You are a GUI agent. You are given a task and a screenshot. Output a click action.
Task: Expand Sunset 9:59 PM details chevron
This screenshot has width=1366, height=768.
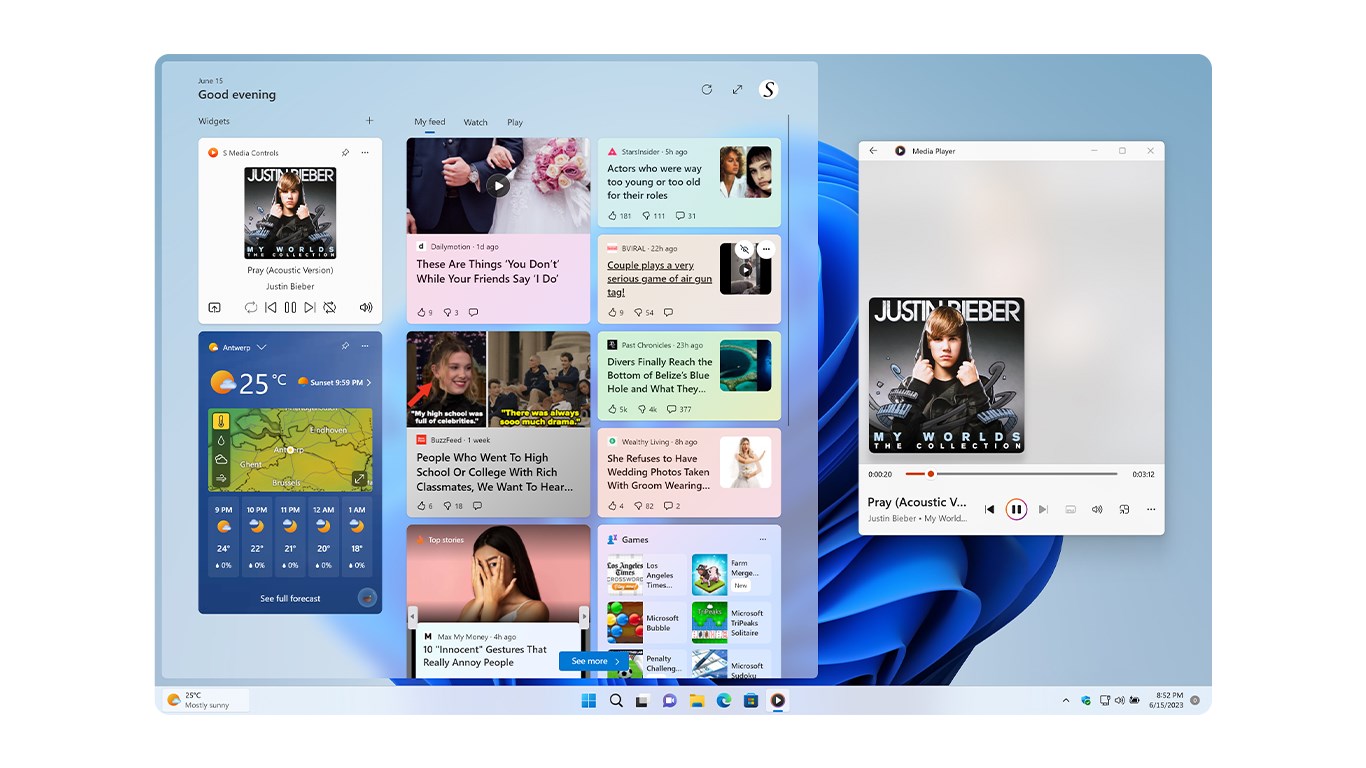click(x=369, y=383)
